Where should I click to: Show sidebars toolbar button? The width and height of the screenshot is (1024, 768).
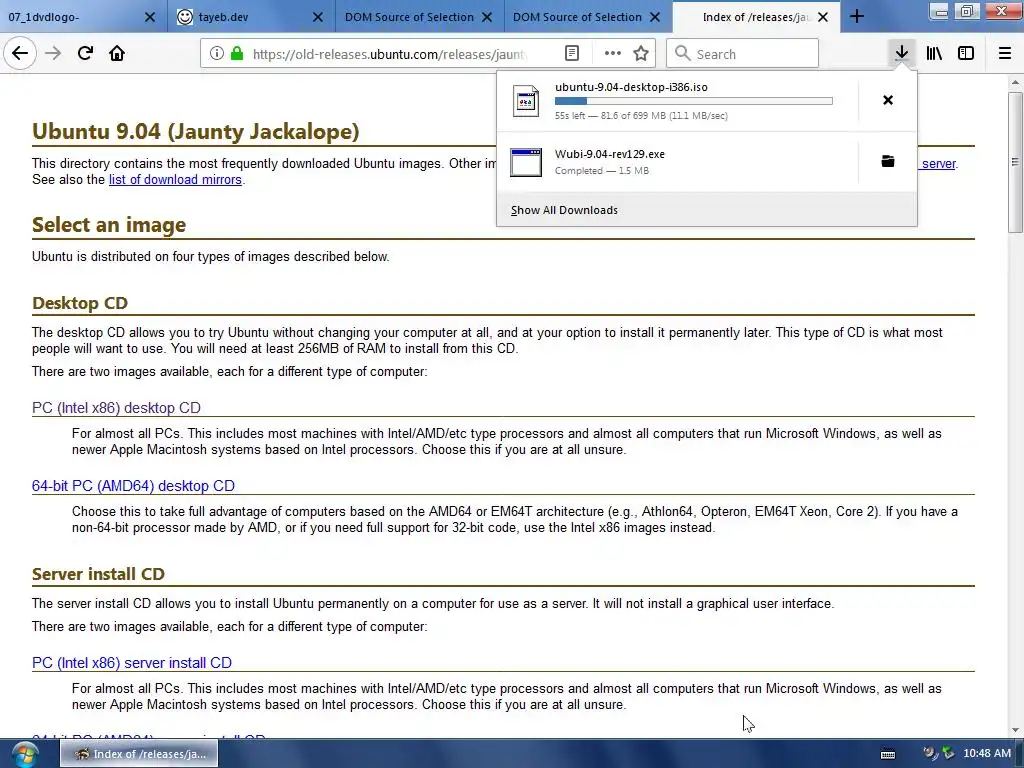coord(966,53)
